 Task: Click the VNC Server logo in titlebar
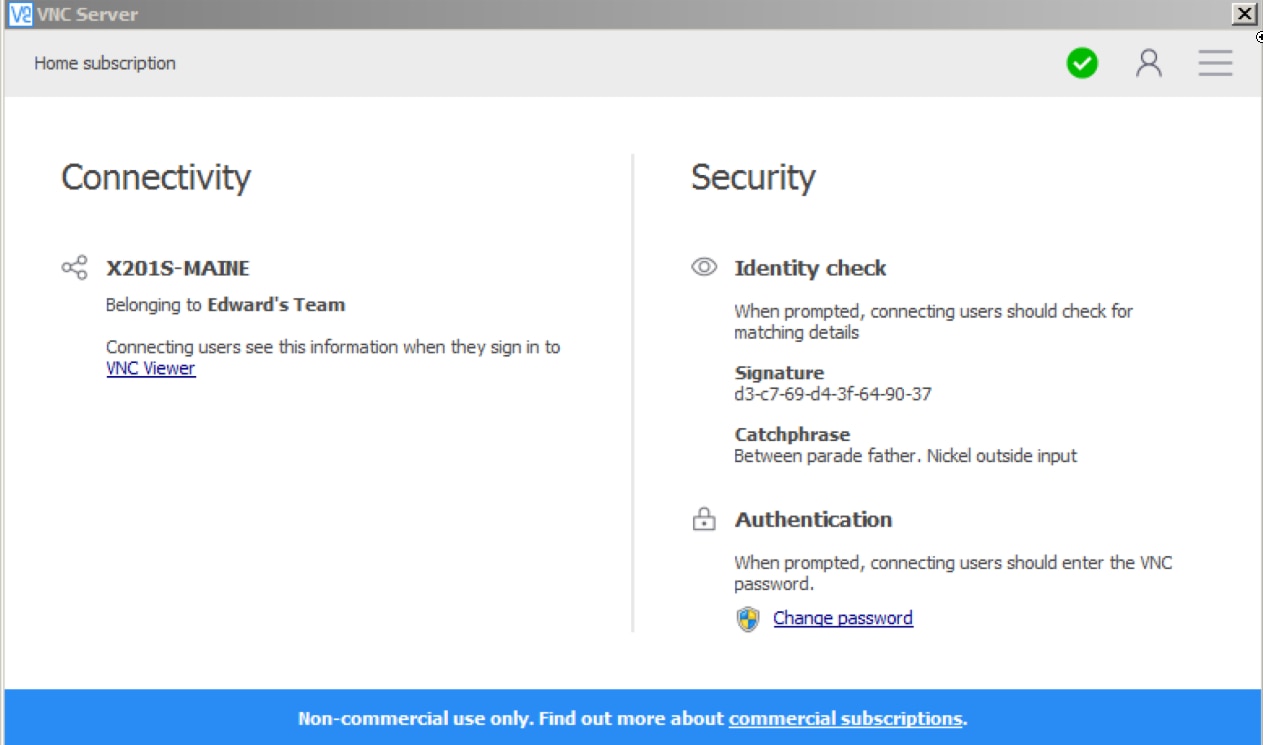21,14
